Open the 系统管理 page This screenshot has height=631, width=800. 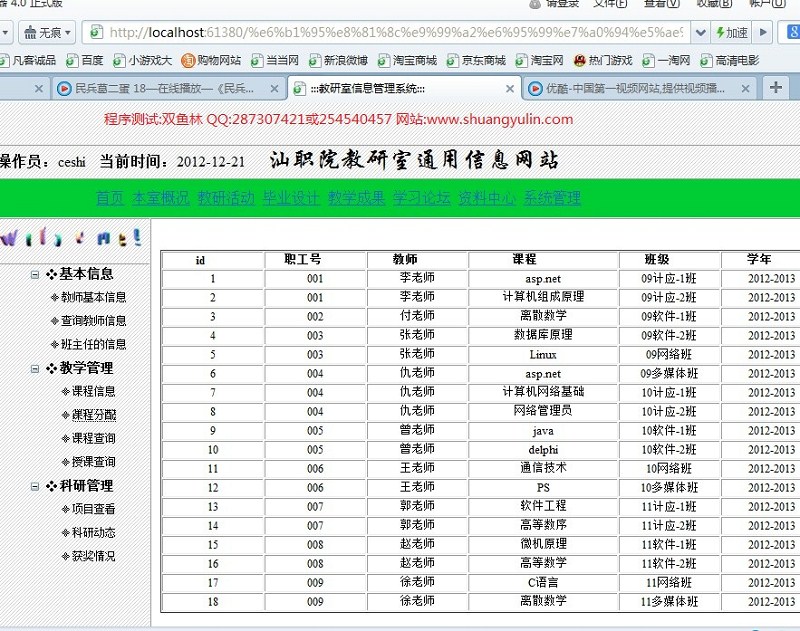[x=553, y=198]
